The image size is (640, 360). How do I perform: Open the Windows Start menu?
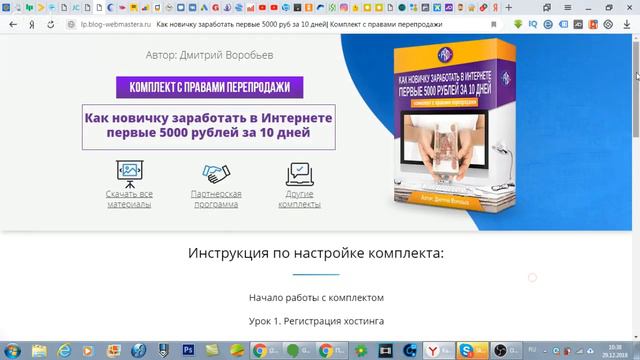click(12, 351)
